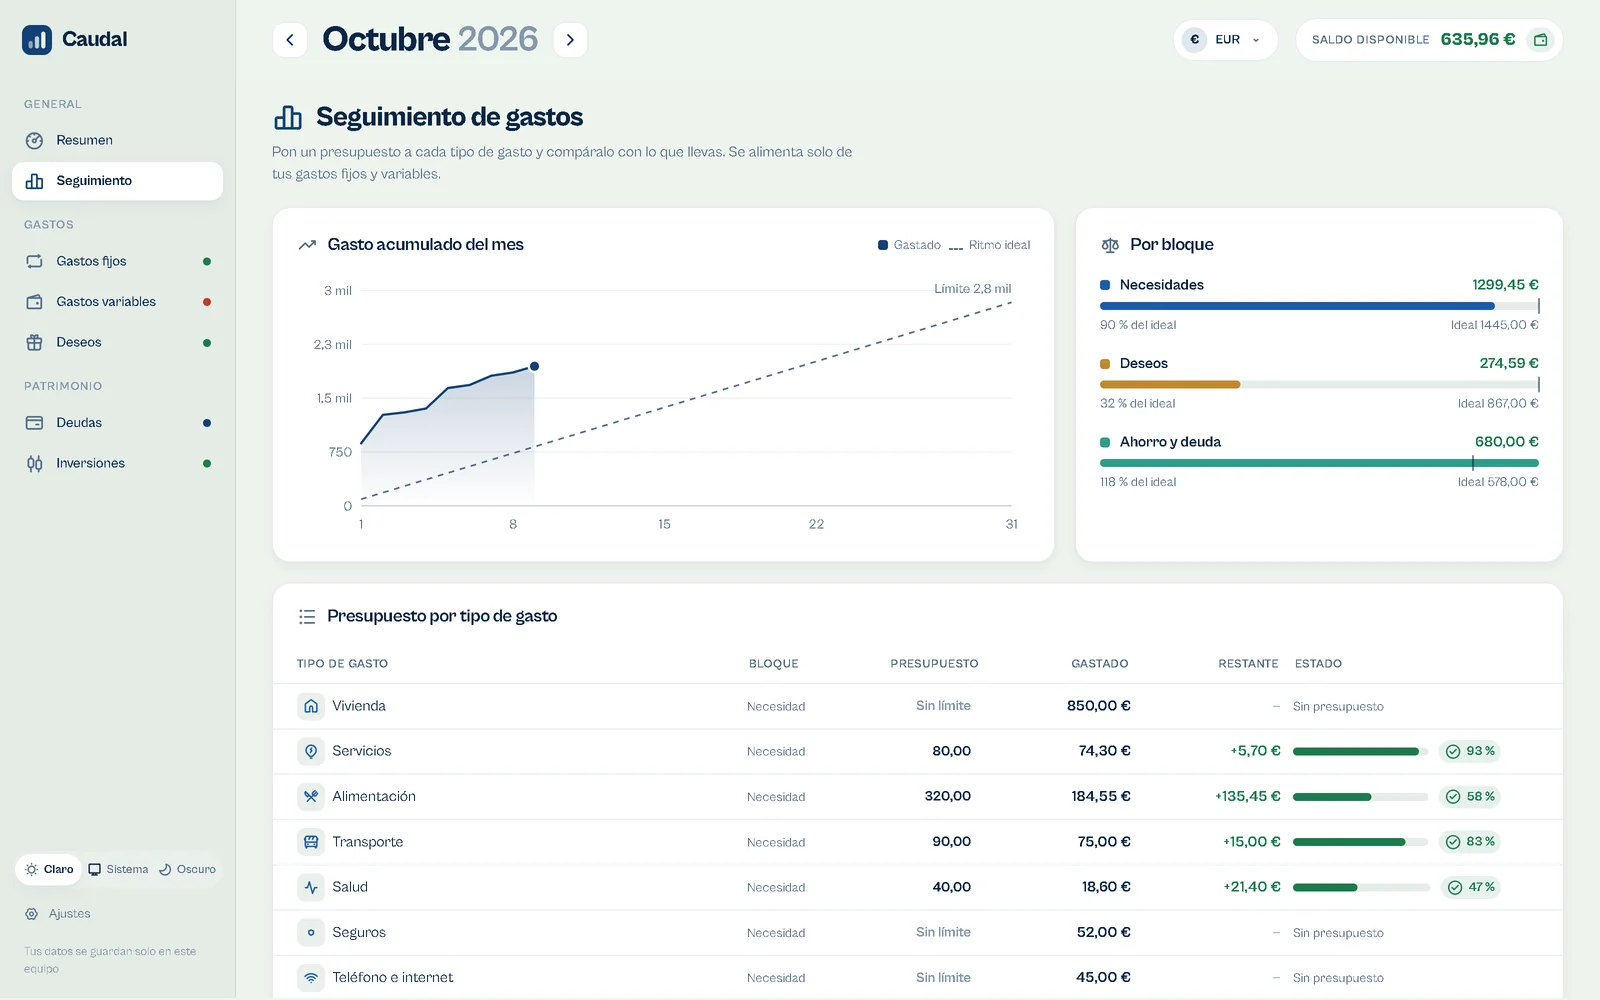1600x1000 pixels.
Task: Click the Caudal logo icon
Action: pyautogui.click(x=37, y=40)
